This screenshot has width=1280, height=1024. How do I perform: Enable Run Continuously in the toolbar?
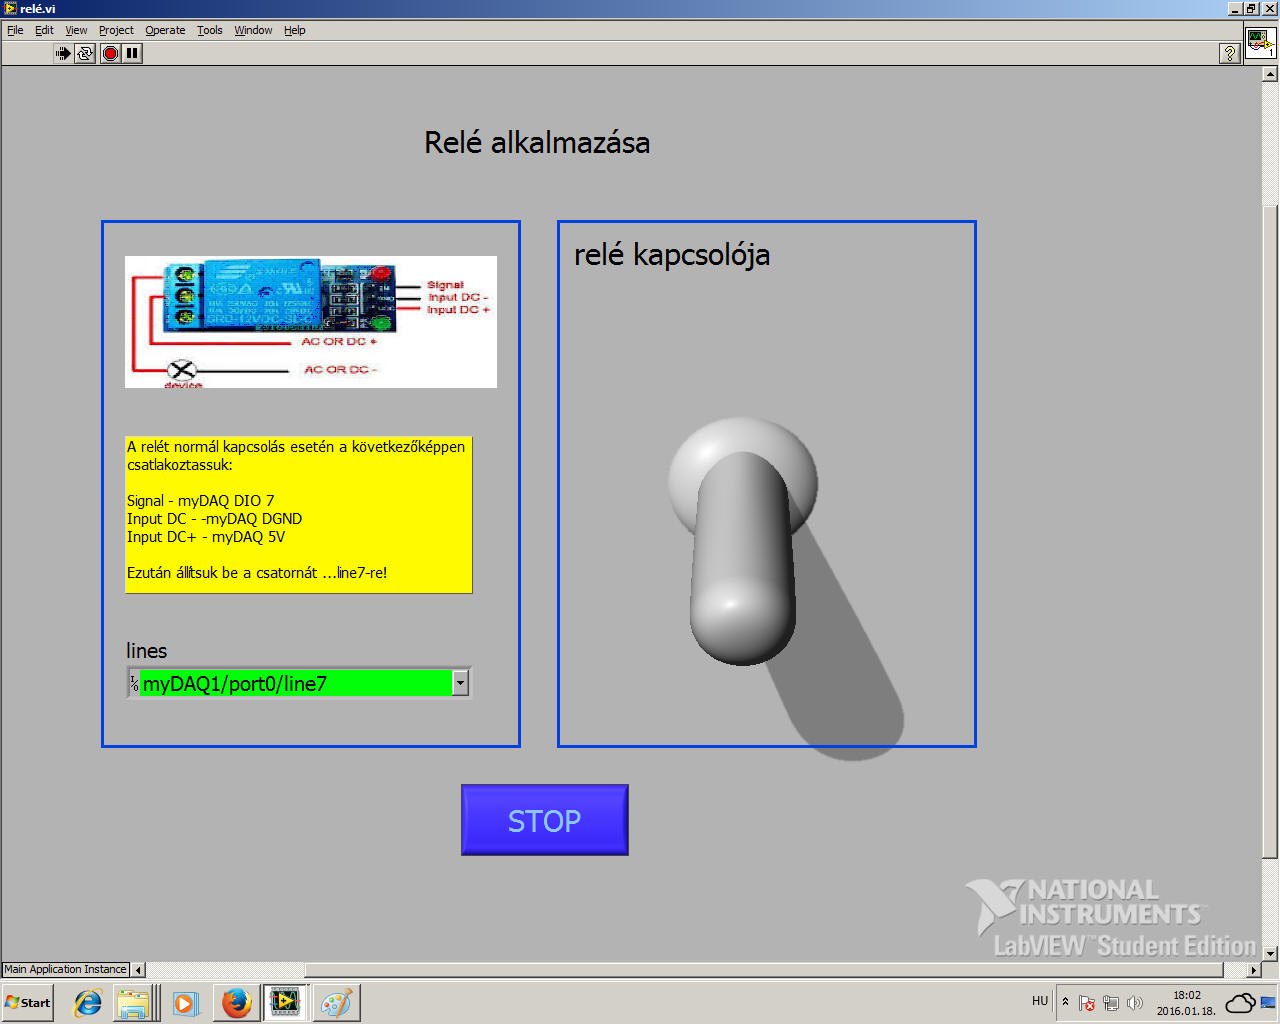pyautogui.click(x=85, y=53)
